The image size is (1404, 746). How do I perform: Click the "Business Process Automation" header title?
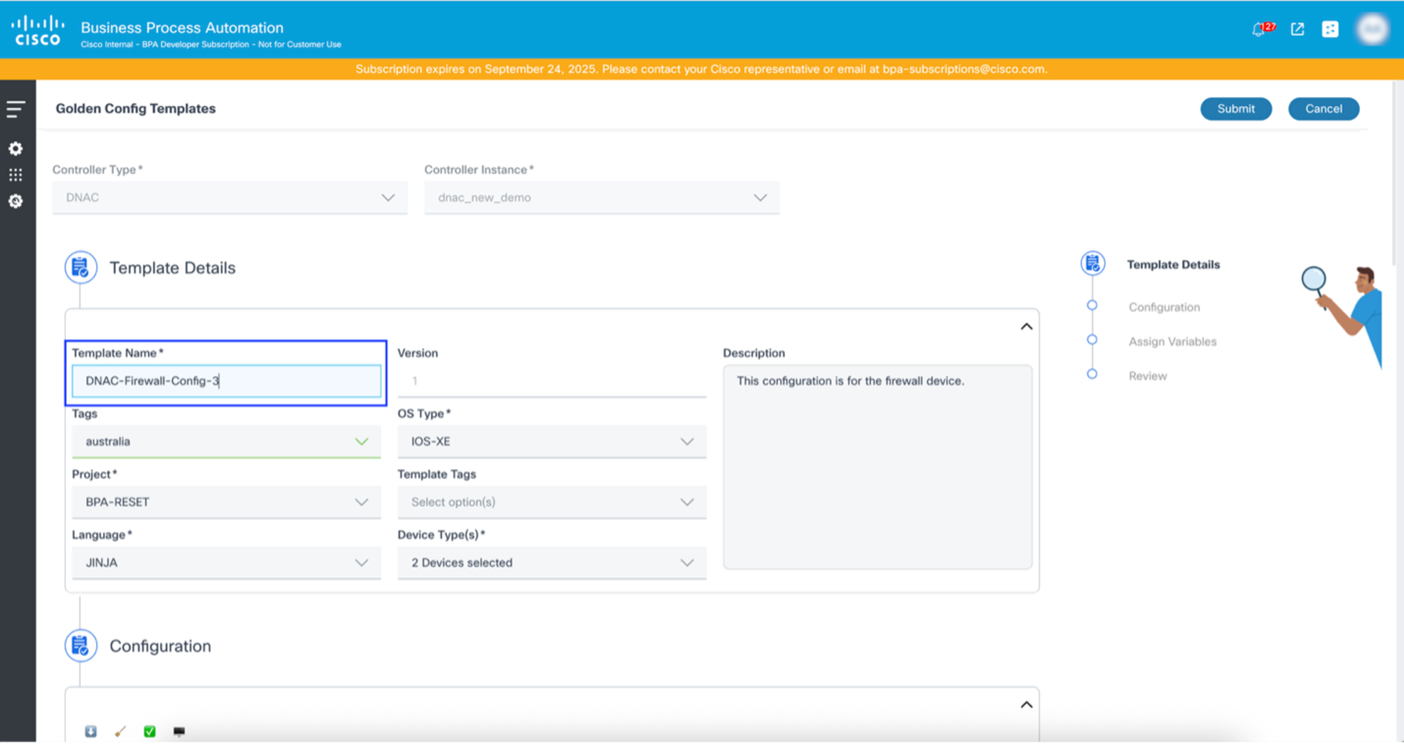[182, 28]
